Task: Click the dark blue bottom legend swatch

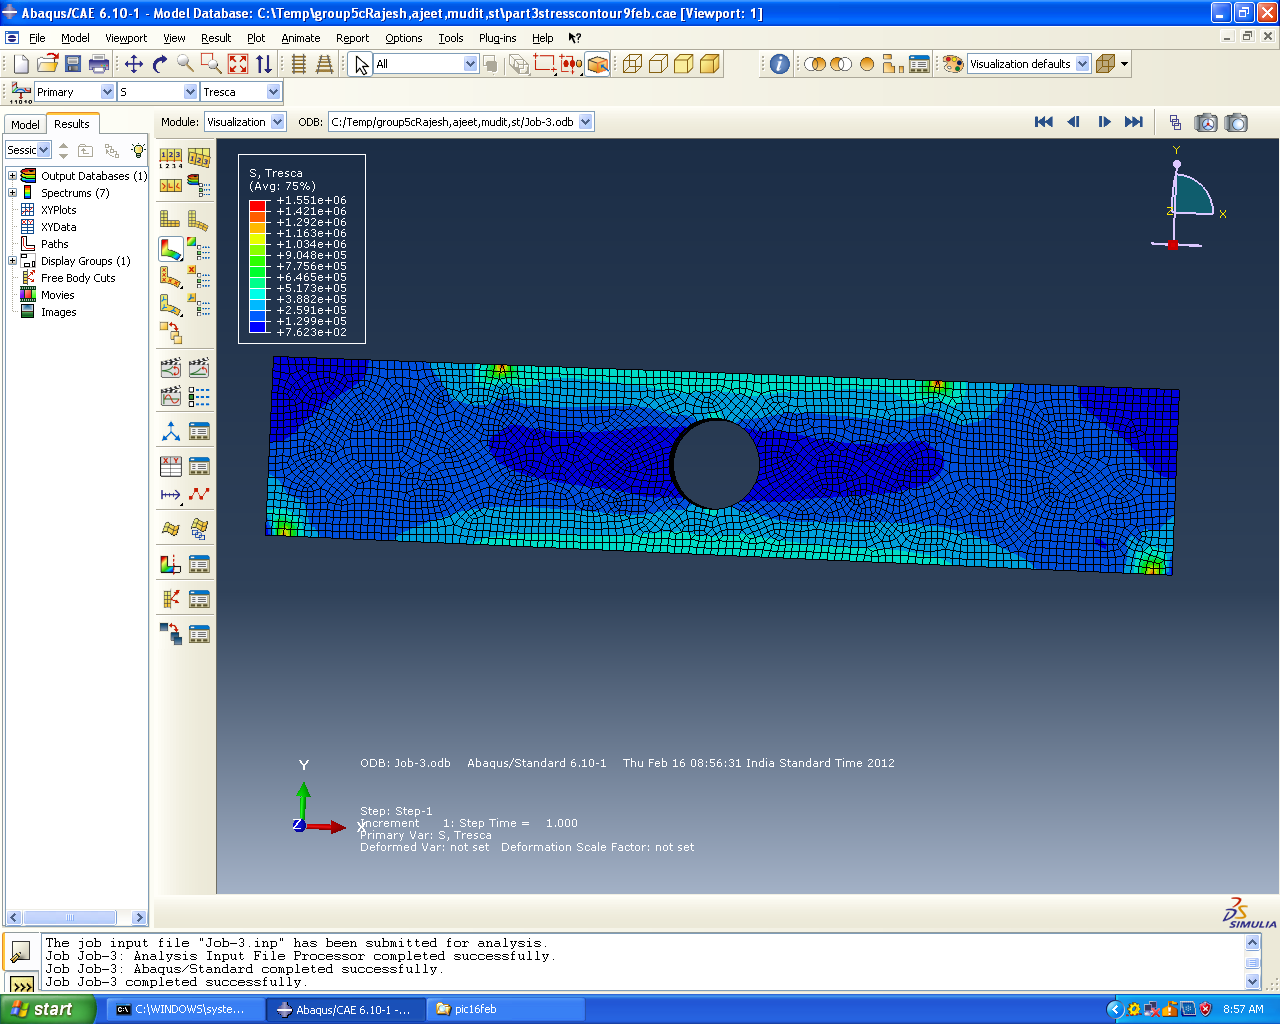Action: [x=257, y=326]
